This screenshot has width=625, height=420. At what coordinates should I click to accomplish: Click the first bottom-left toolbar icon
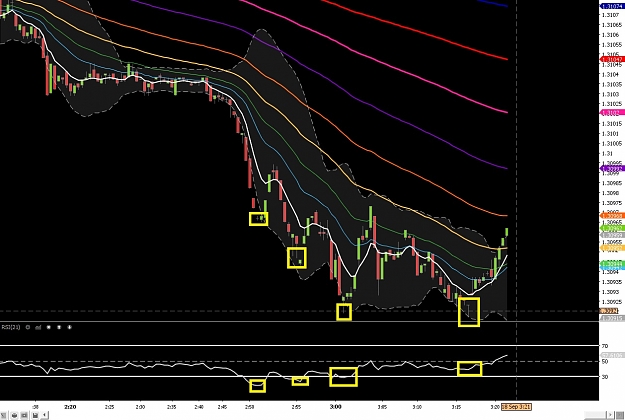point(4,415)
